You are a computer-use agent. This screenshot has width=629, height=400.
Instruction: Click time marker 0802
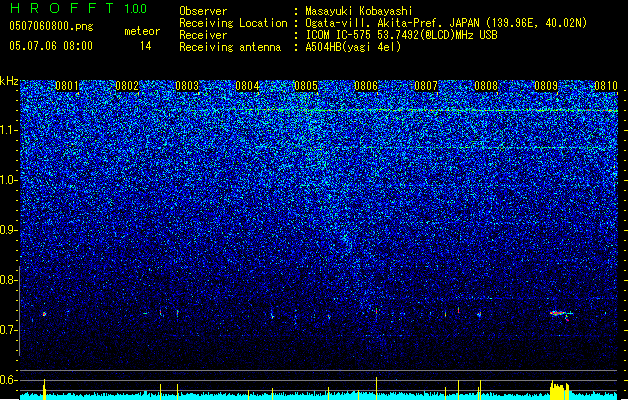click(x=127, y=86)
